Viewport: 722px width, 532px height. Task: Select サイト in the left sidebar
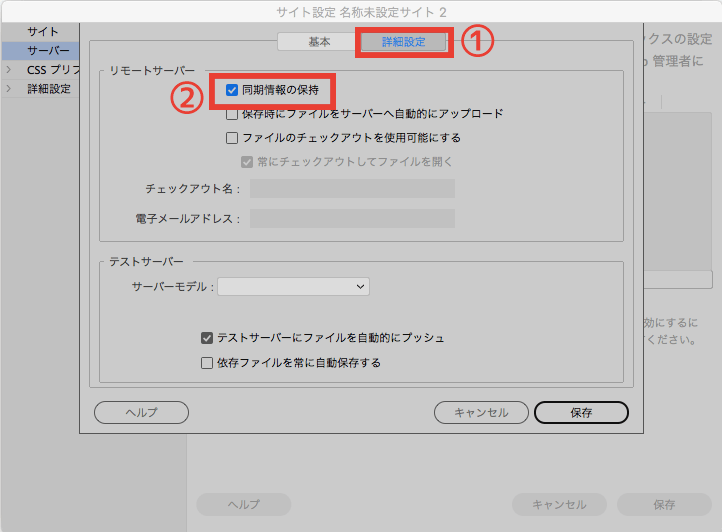42,32
